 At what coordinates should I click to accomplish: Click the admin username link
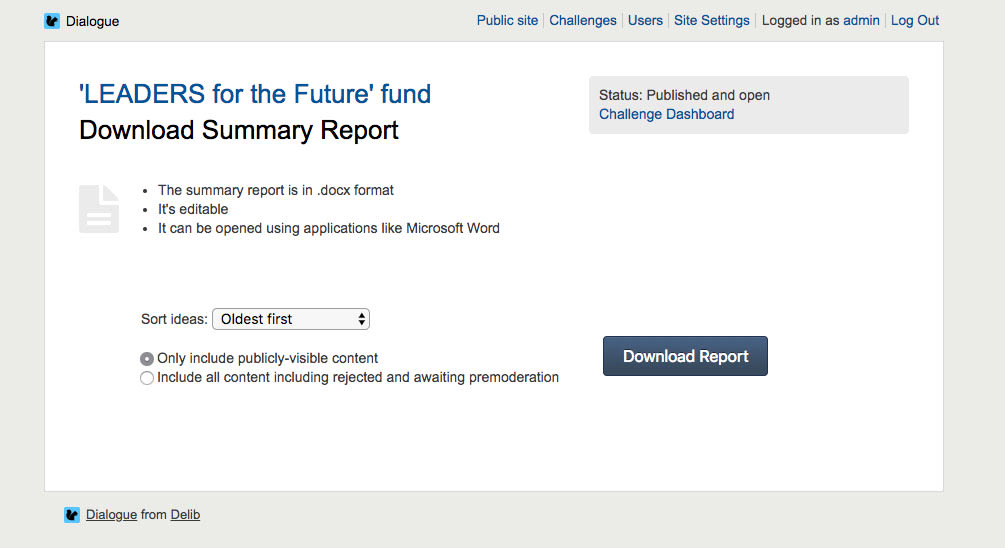click(861, 21)
